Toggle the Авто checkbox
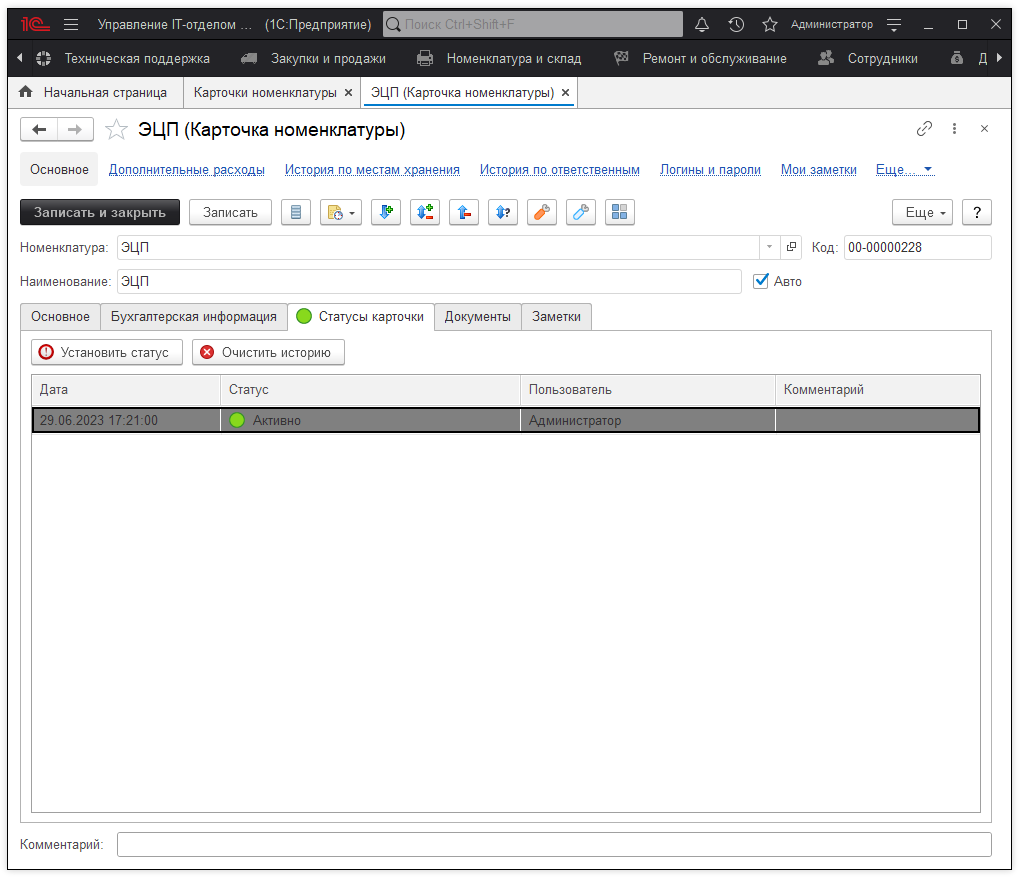Screen dimensions: 1019x877 click(761, 281)
